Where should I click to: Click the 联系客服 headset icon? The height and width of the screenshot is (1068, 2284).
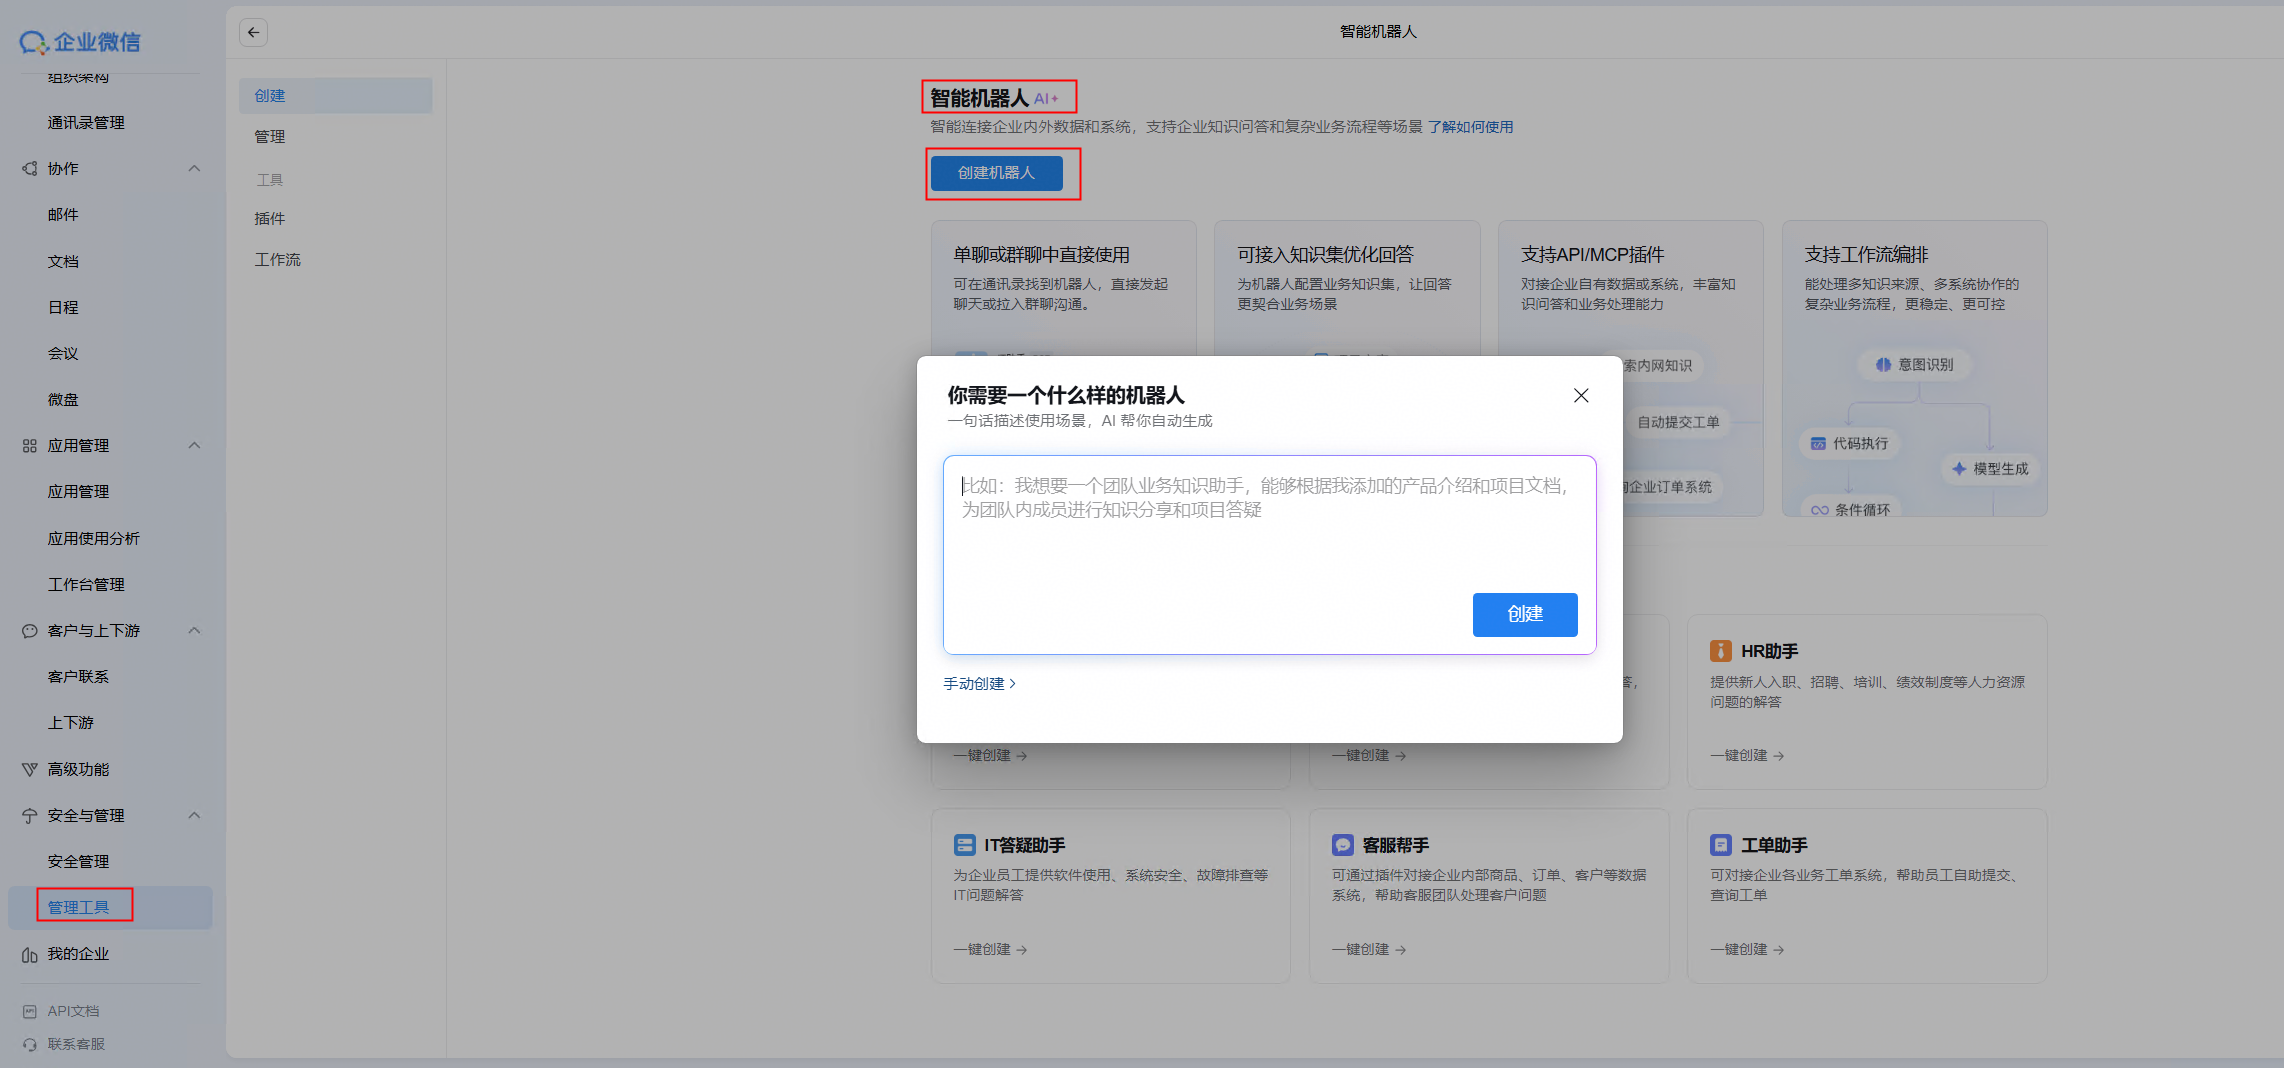coord(30,1045)
